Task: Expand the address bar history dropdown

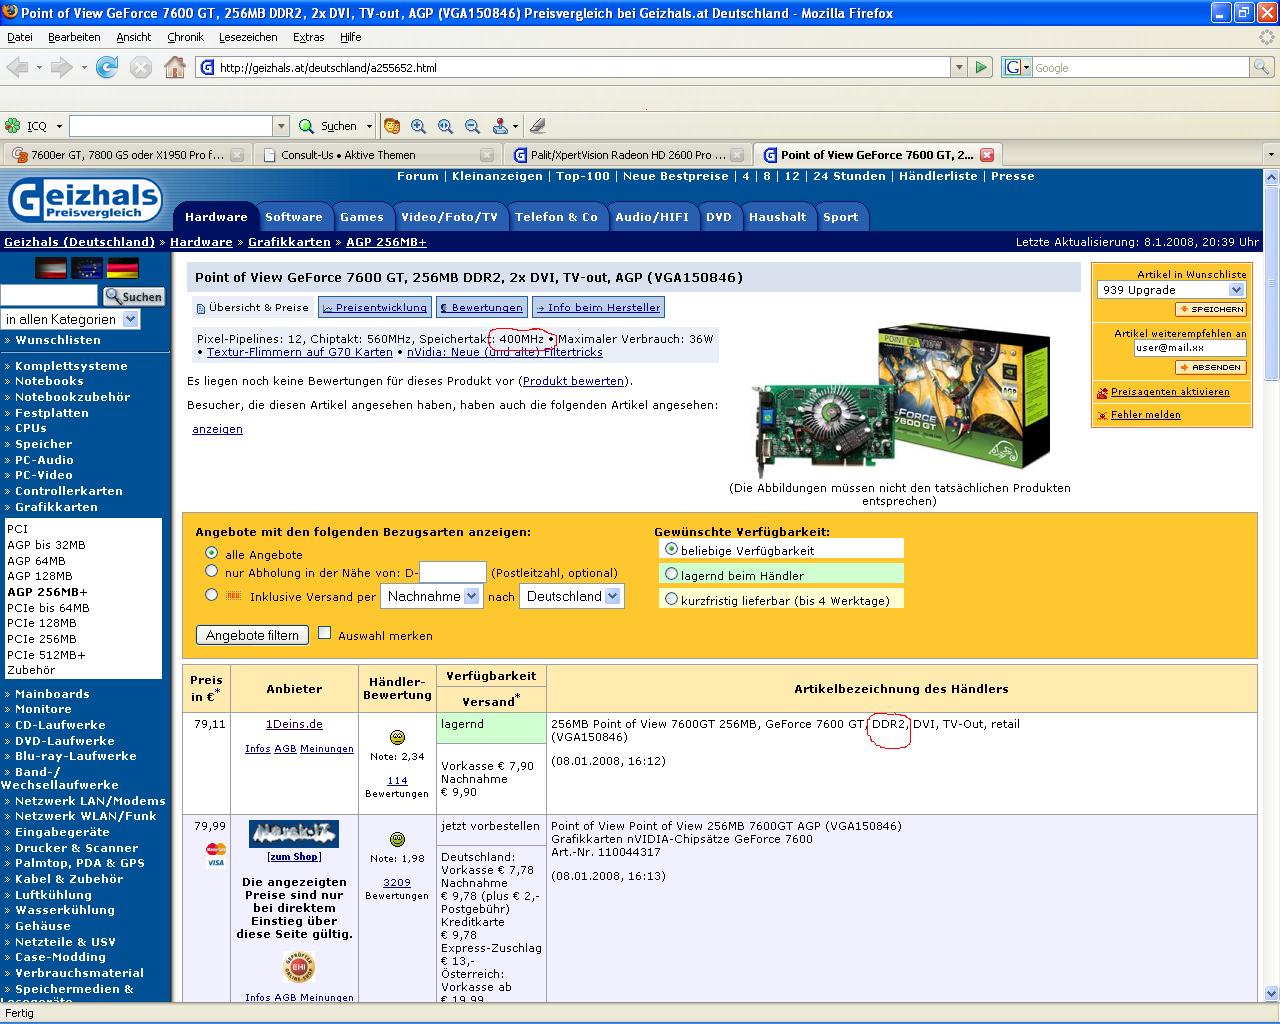Action: coord(959,67)
